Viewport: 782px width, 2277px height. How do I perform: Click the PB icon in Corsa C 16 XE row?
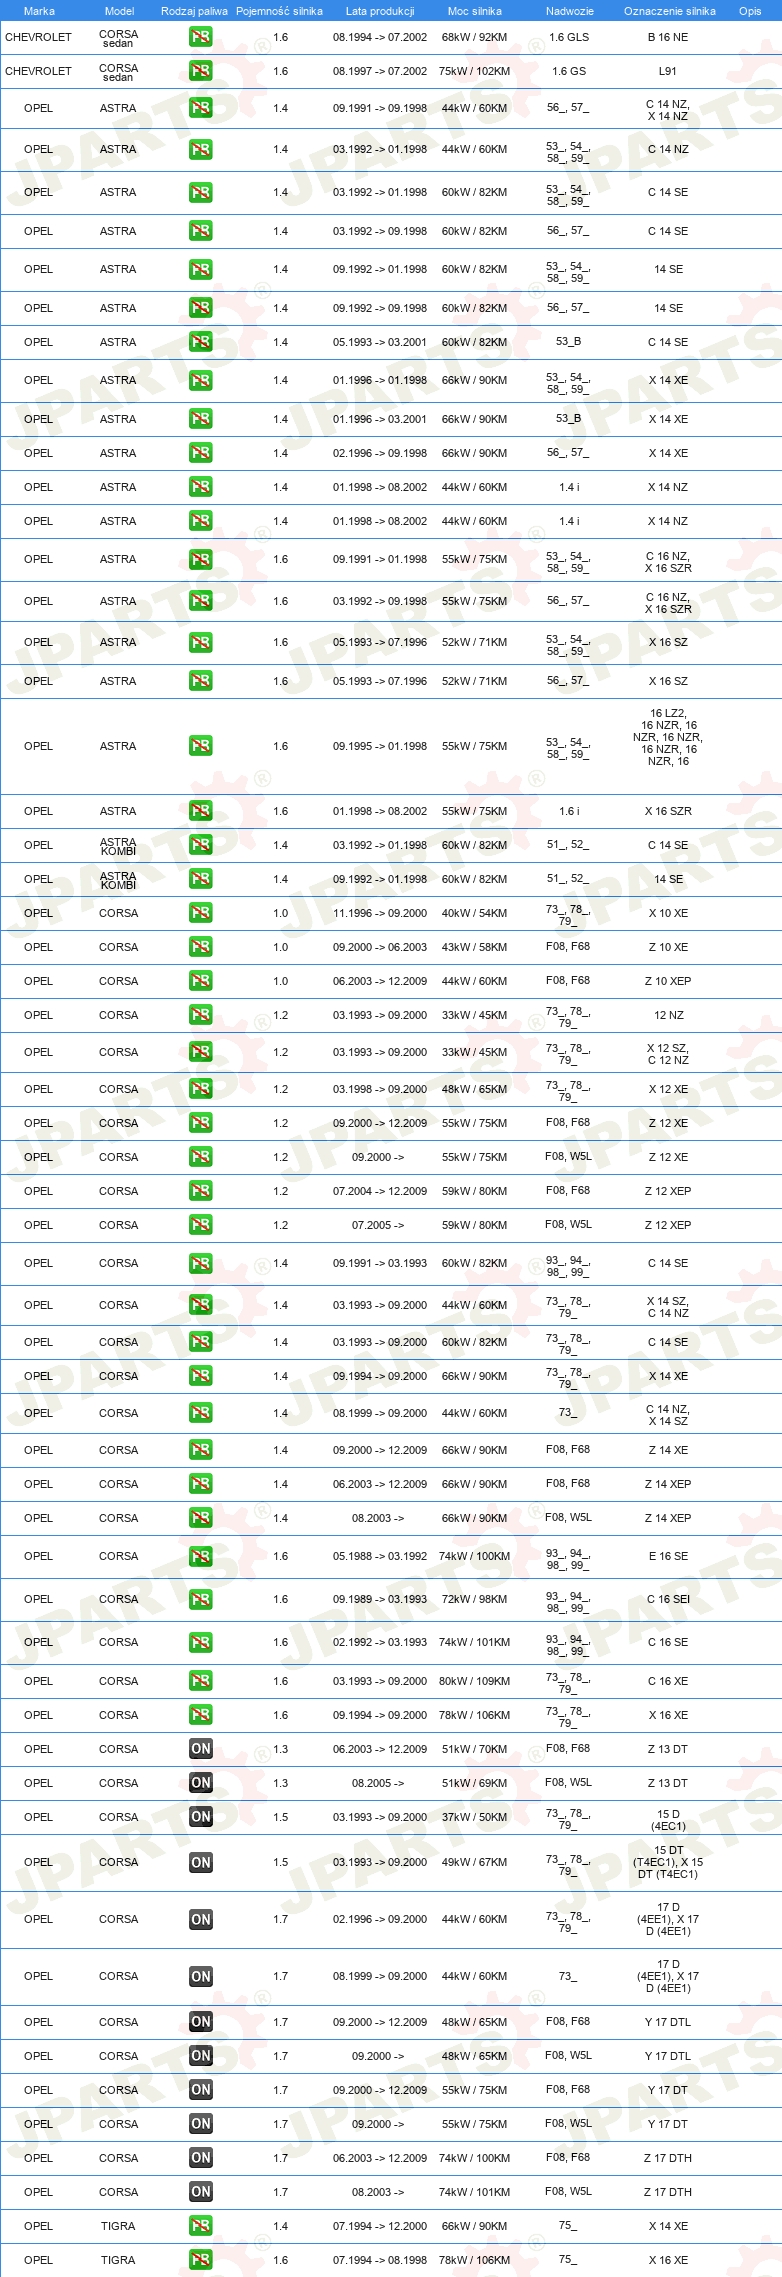200,1681
